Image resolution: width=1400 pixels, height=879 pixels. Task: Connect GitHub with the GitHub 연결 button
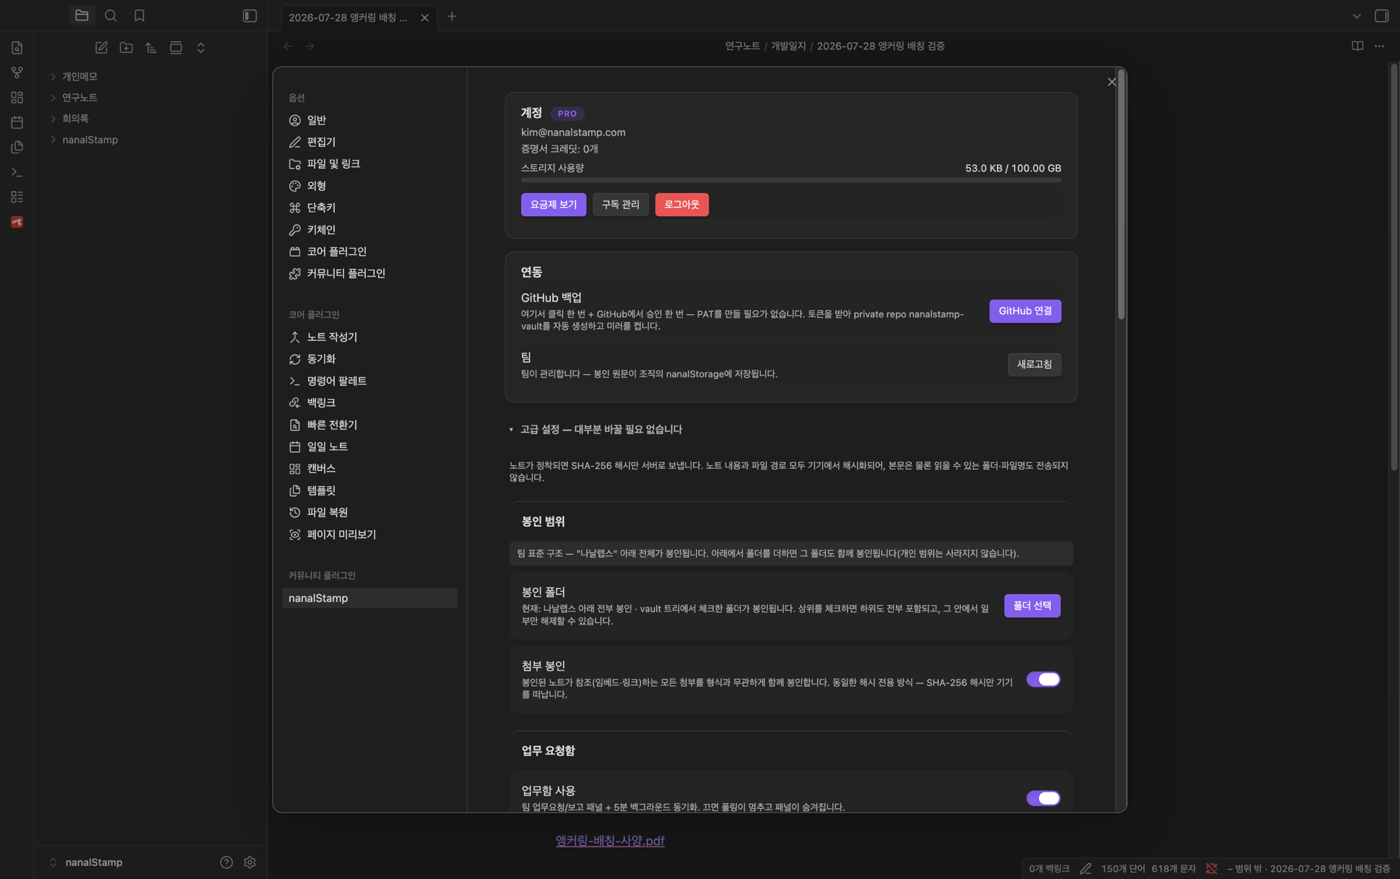[x=1025, y=311]
